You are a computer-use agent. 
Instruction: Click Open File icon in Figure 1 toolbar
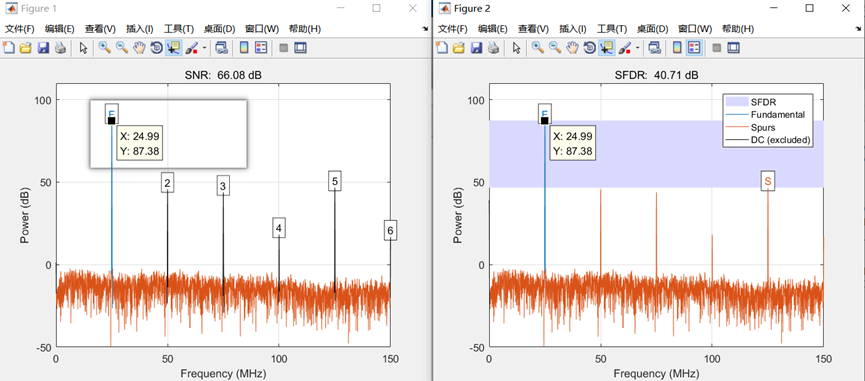click(25, 48)
